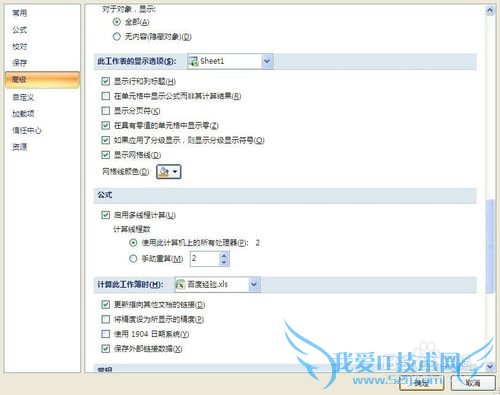Toggle zero values display checkbox

tap(106, 125)
